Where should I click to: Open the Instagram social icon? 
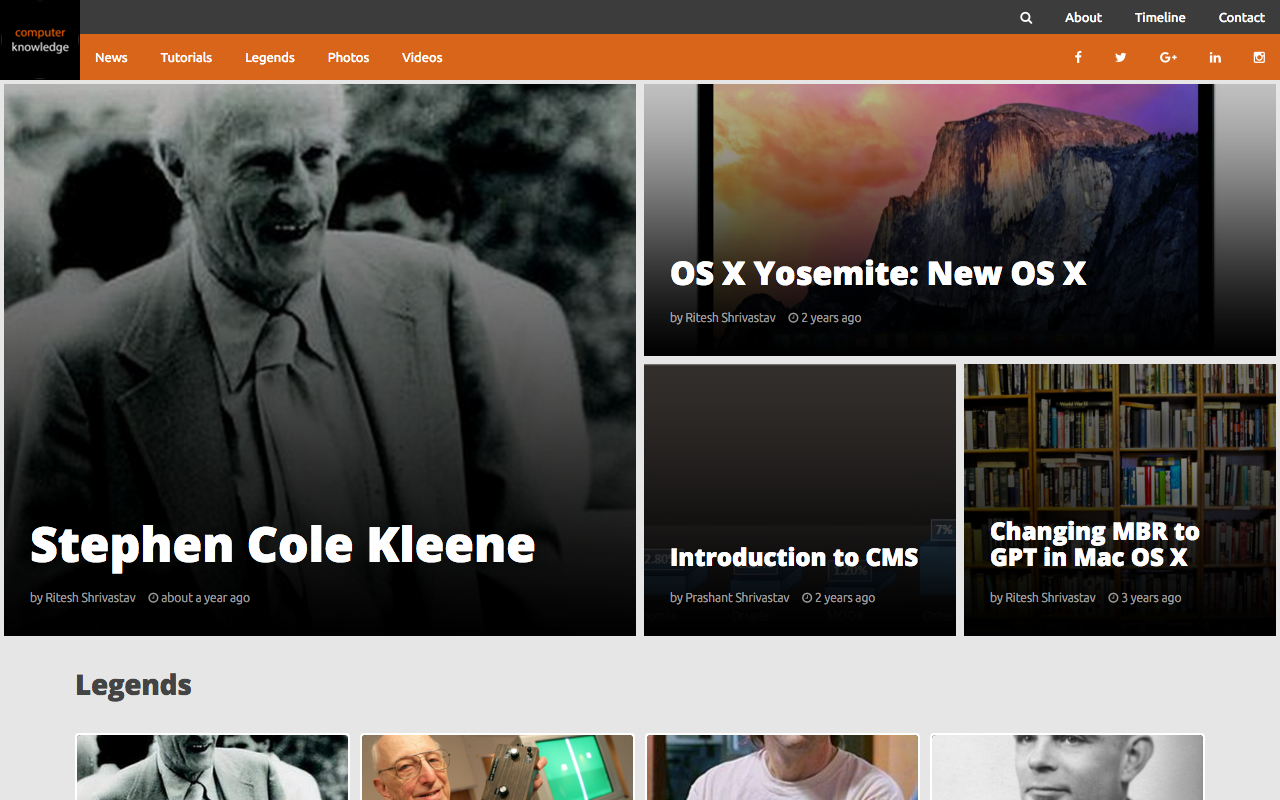(1259, 57)
